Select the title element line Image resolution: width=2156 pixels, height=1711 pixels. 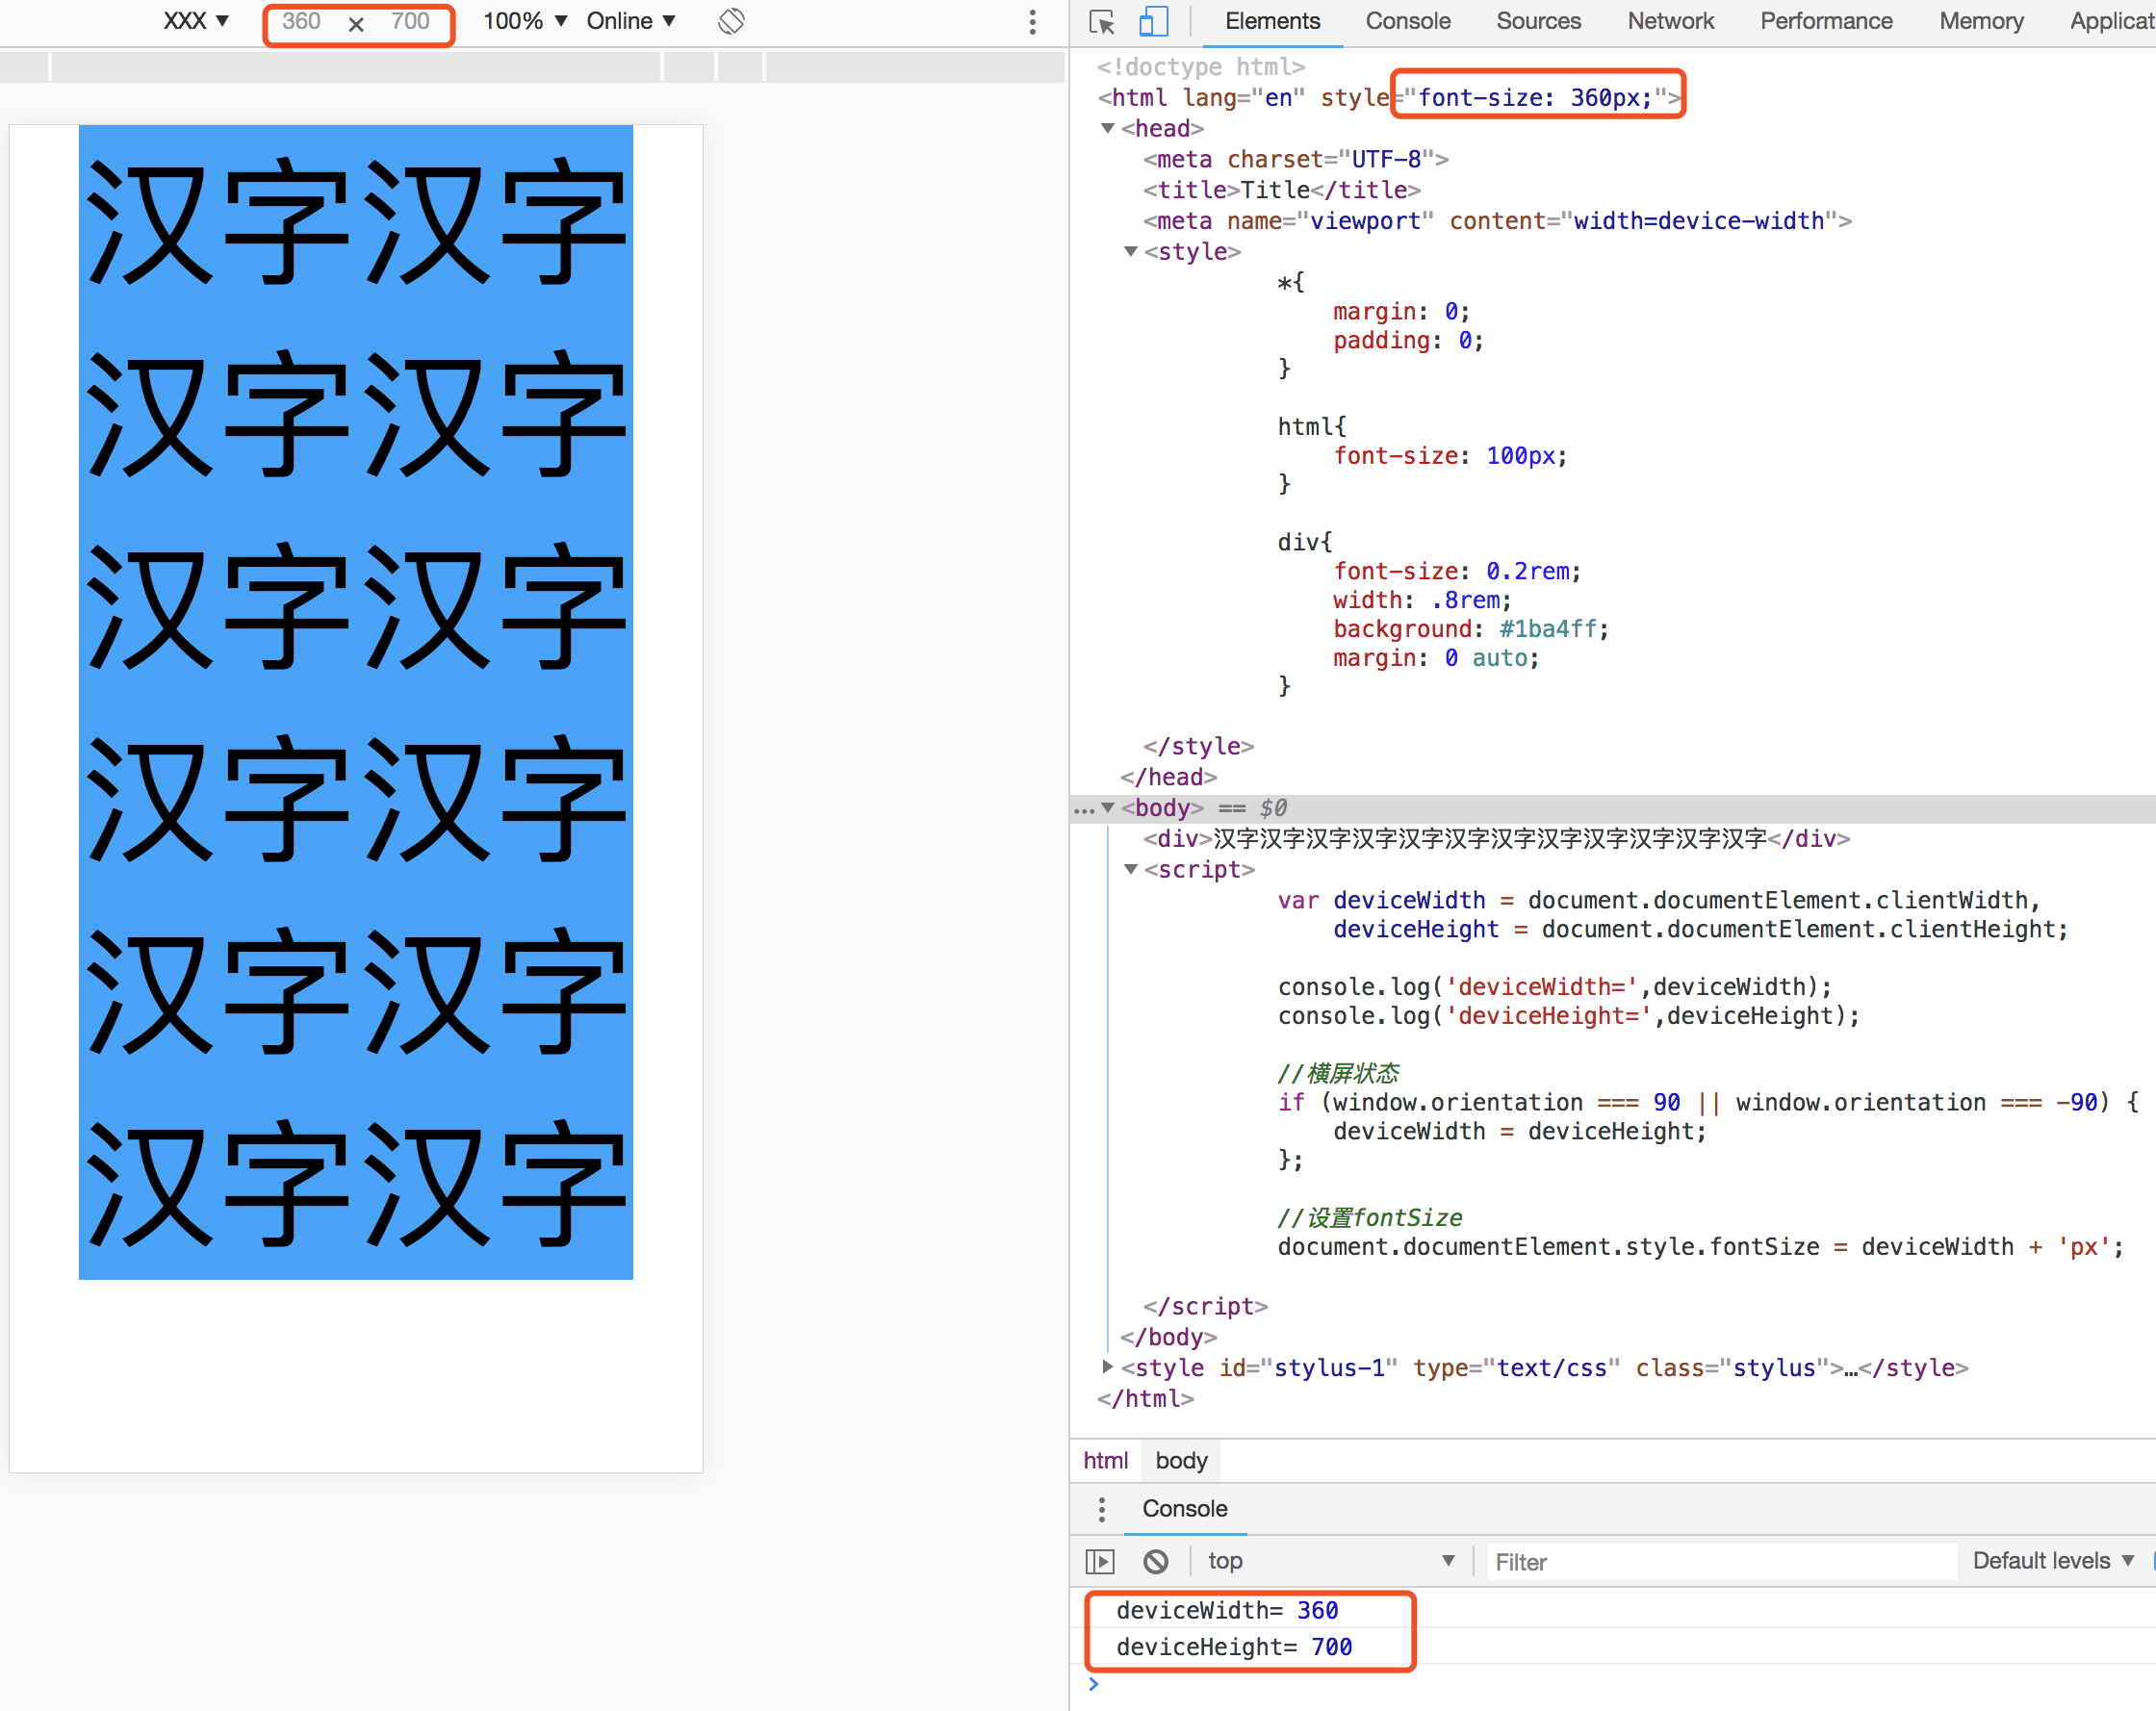click(x=1281, y=190)
